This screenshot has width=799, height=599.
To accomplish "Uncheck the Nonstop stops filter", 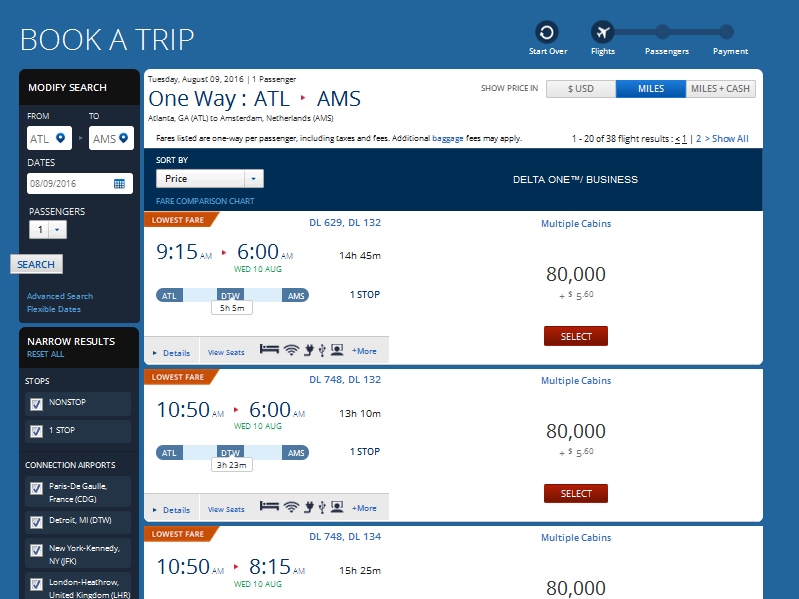I will click(x=37, y=403).
